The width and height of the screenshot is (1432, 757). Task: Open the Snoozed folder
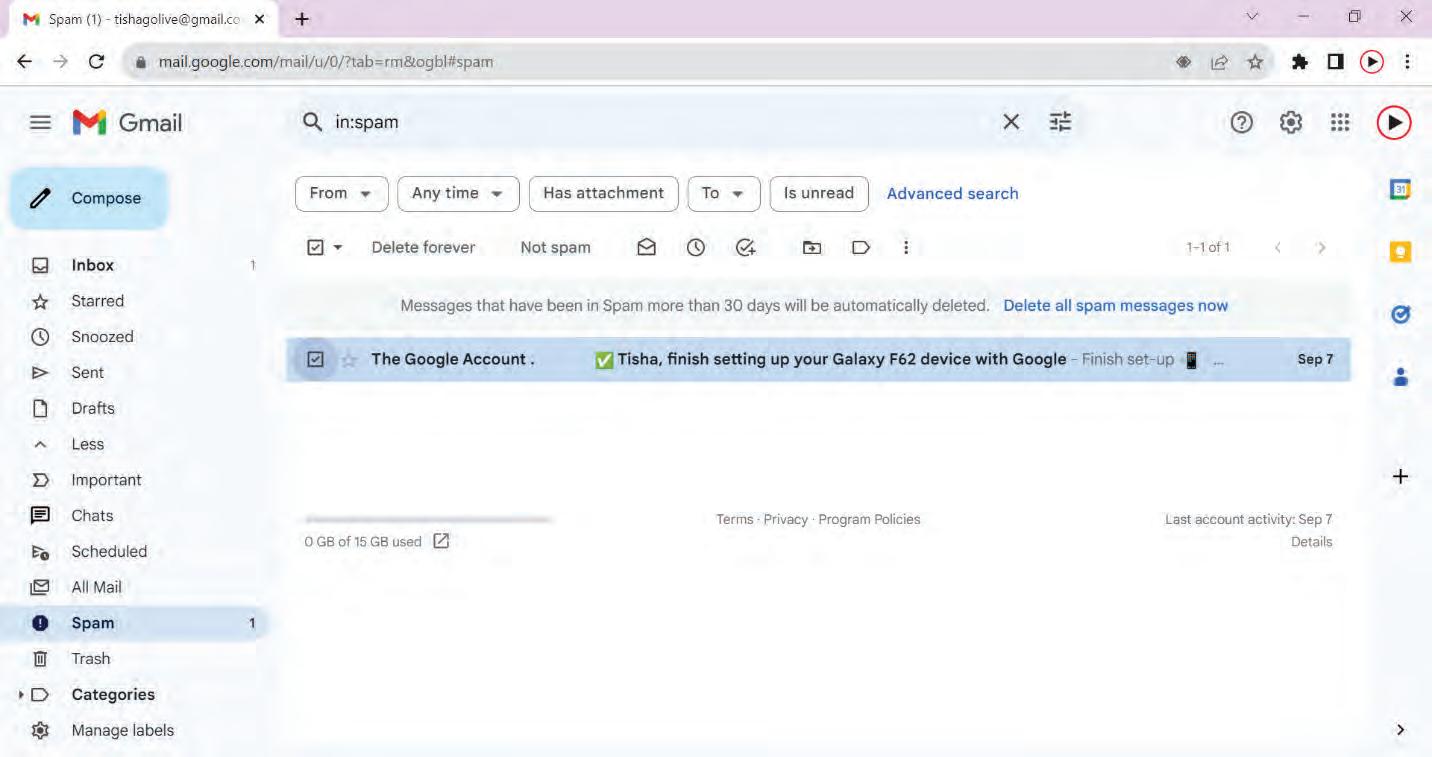102,337
